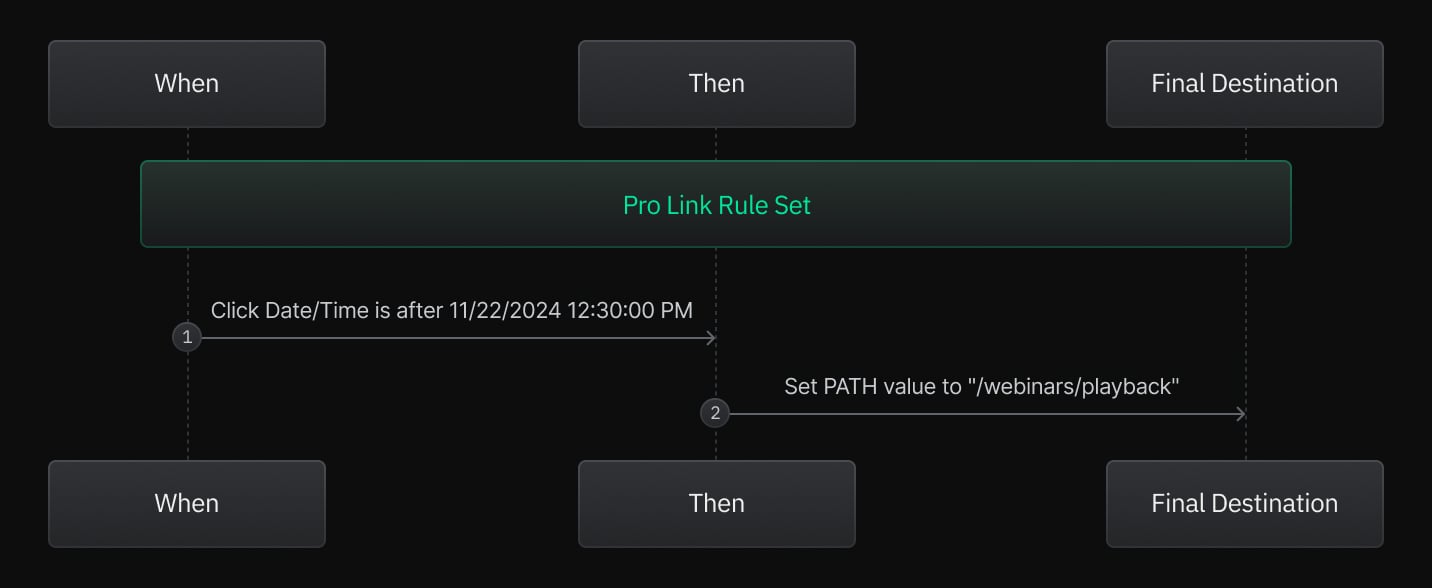Viewport: 1432px width, 588px height.
Task: Click the step 1 circle marker
Action: pos(187,338)
